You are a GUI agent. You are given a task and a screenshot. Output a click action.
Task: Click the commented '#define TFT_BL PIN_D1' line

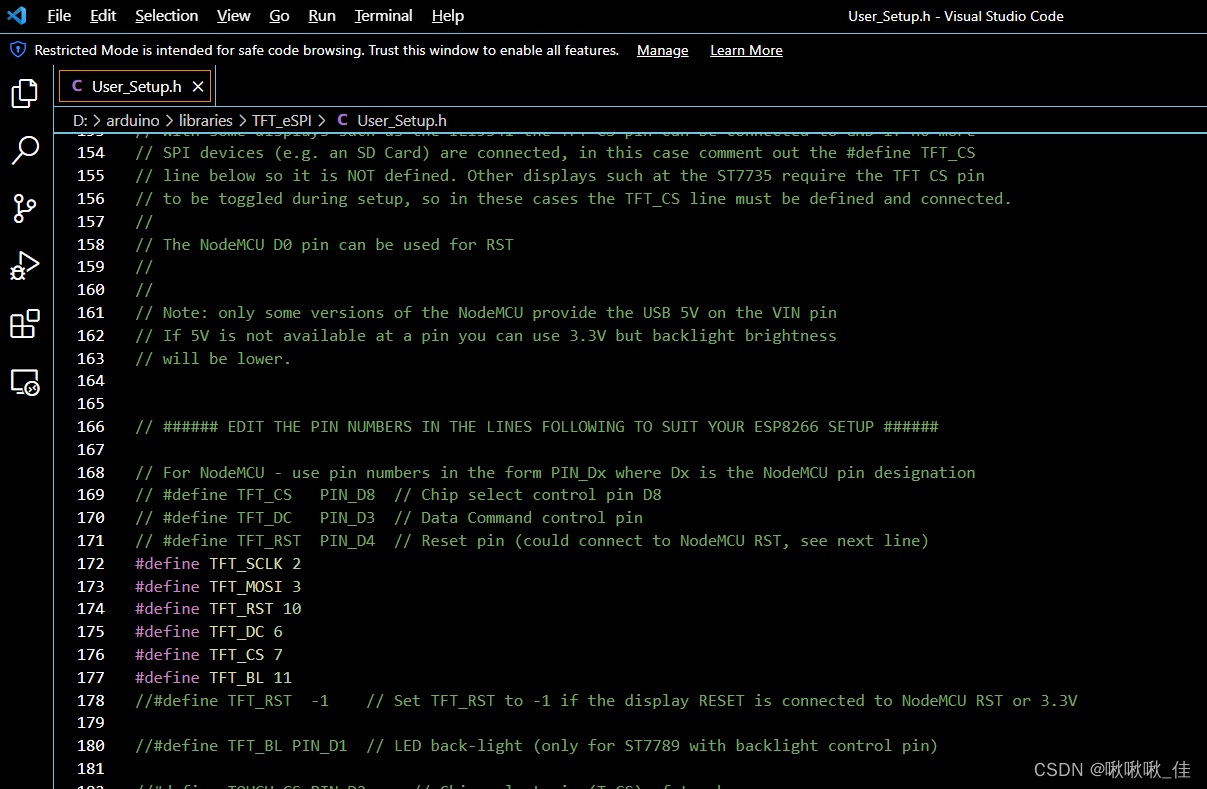[537, 745]
